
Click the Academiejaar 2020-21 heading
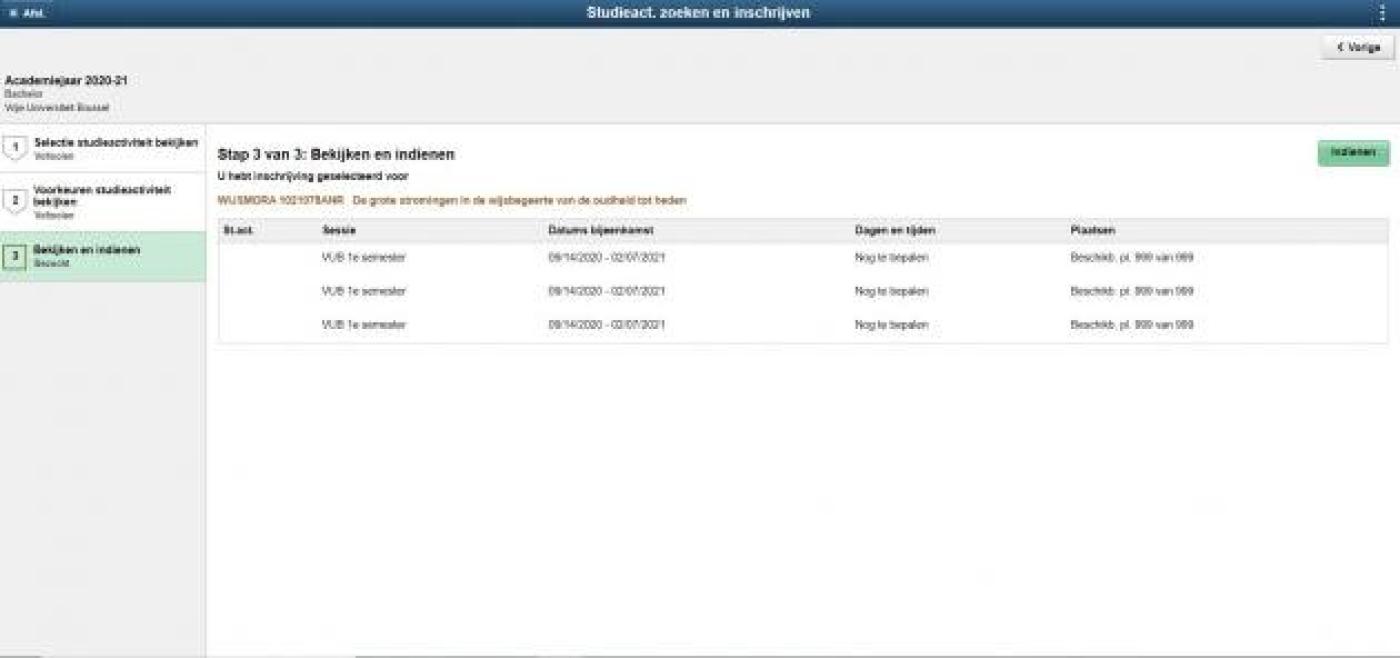click(x=66, y=80)
